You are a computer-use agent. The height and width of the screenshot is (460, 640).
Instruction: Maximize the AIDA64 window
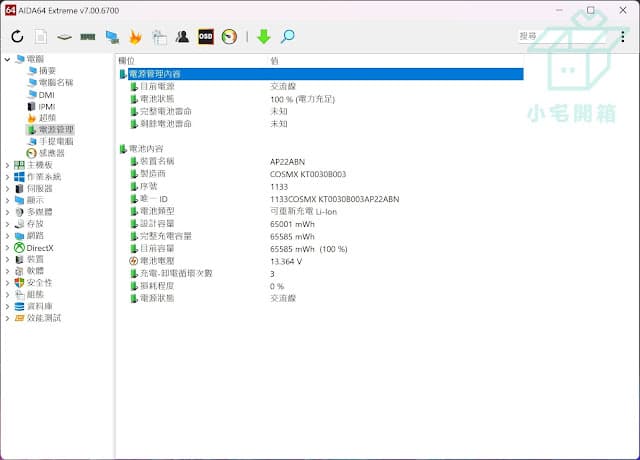[x=591, y=10]
